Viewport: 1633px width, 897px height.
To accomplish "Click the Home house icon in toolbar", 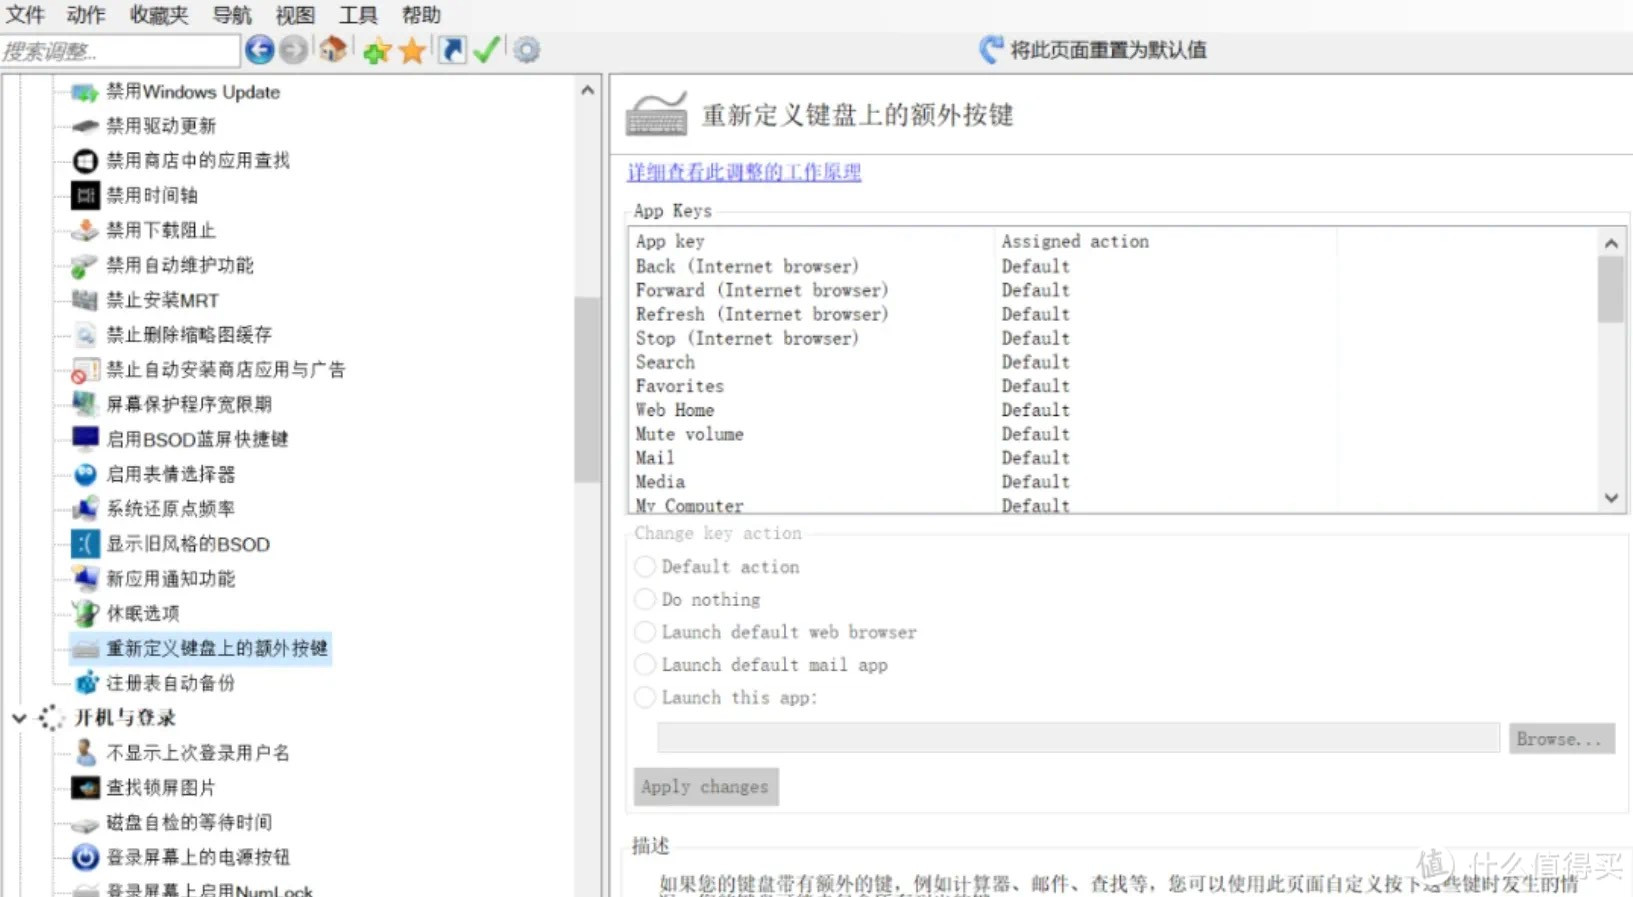I will 333,49.
